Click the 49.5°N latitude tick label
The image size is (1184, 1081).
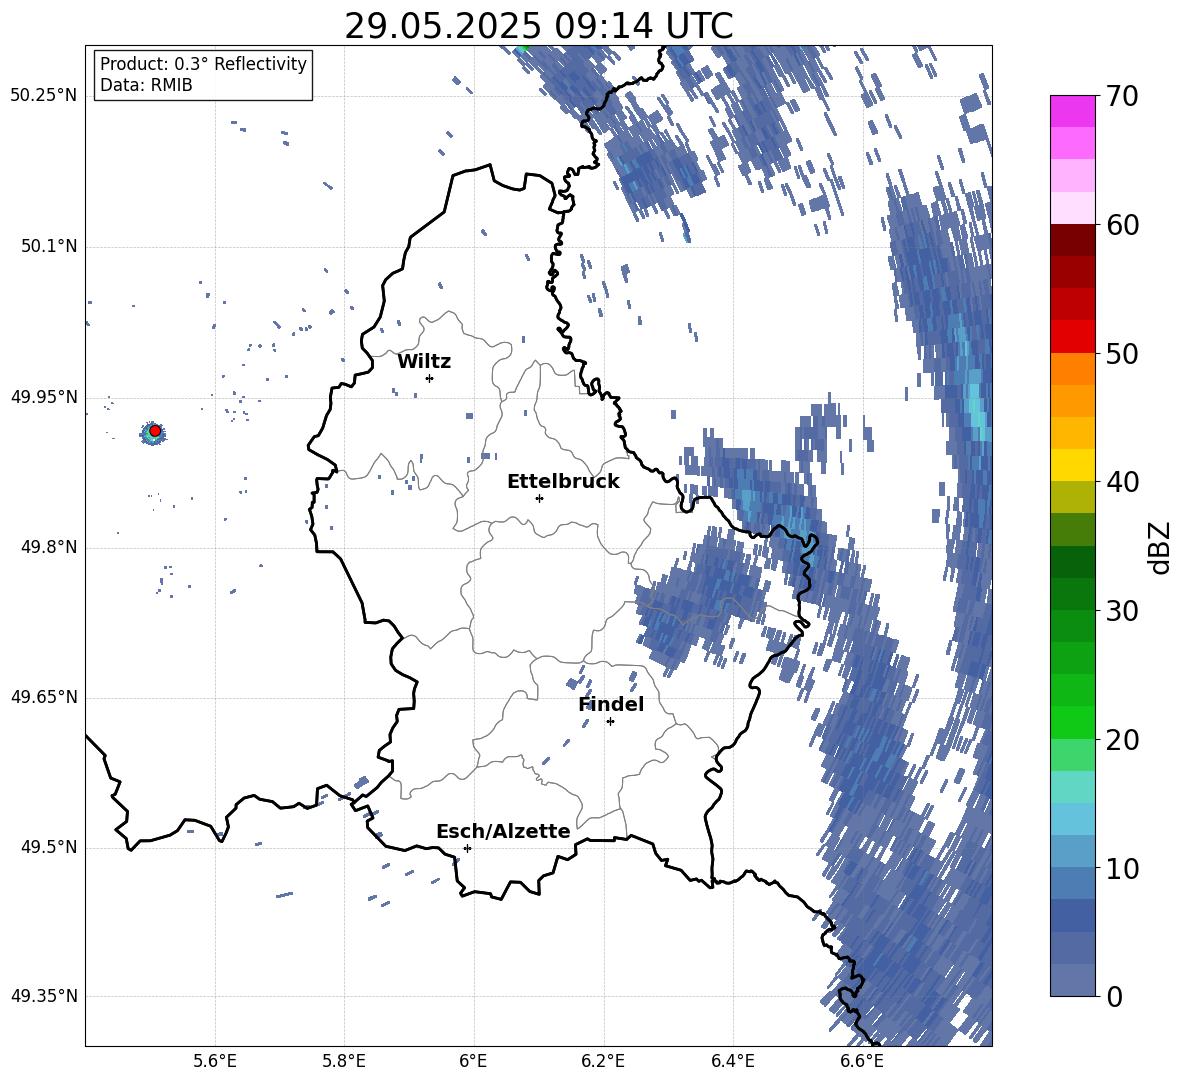[x=49, y=847]
